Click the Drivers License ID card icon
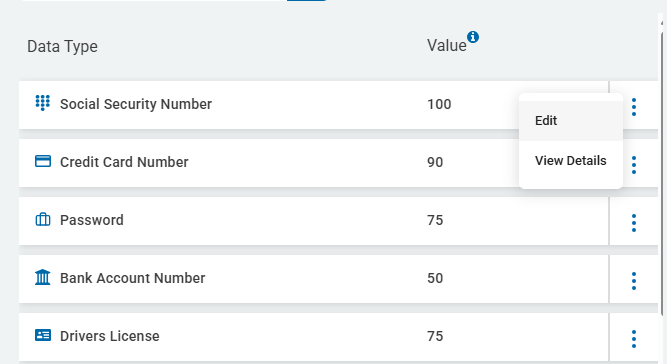 (x=43, y=336)
